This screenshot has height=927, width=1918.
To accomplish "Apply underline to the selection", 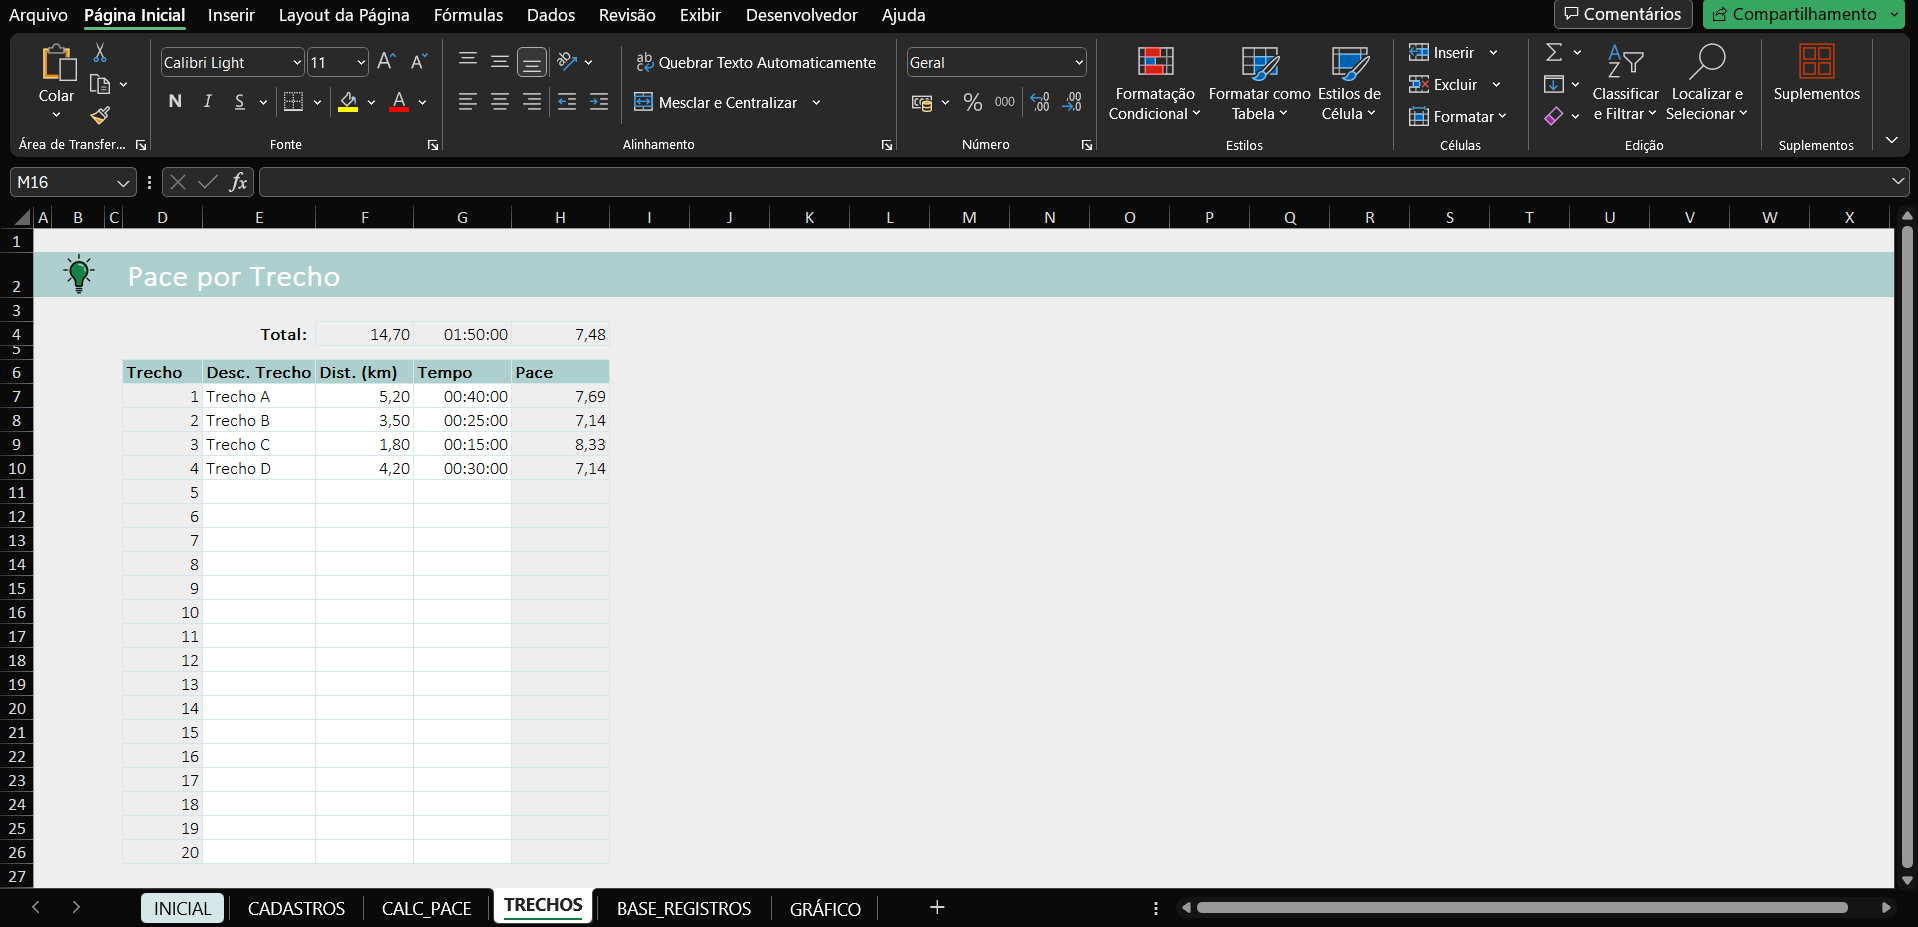I will [240, 101].
